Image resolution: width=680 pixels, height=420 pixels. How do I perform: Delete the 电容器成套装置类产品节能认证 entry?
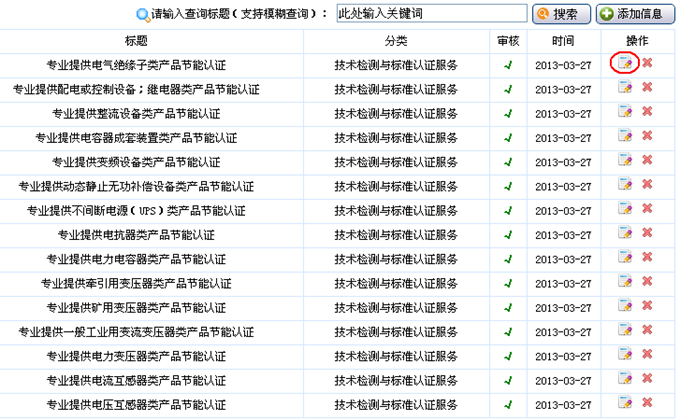(x=647, y=136)
